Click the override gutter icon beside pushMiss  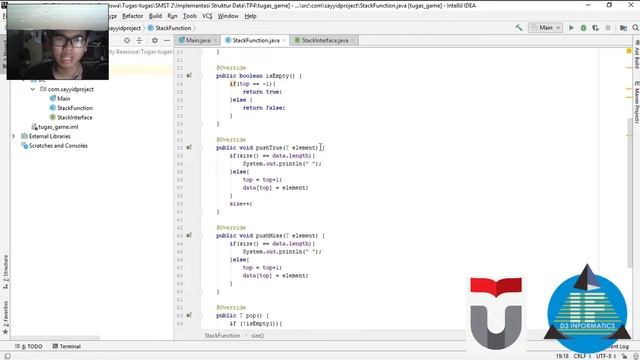[189, 236]
